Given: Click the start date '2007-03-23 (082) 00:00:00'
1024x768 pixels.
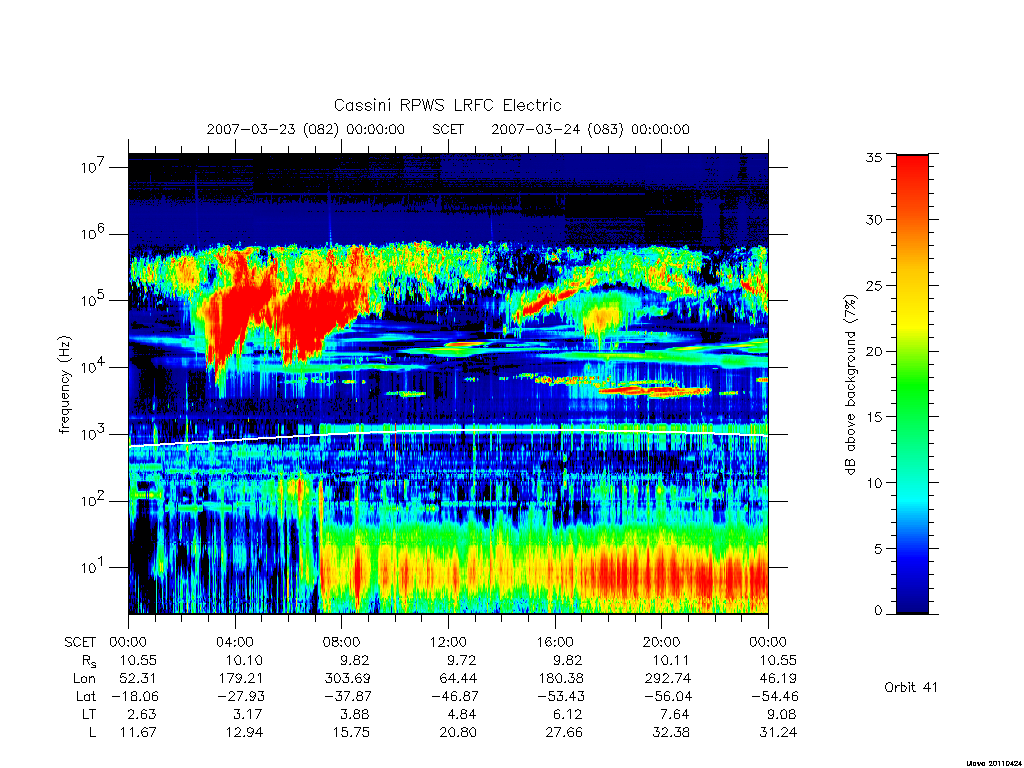Looking at the screenshot, I should 306,129.
